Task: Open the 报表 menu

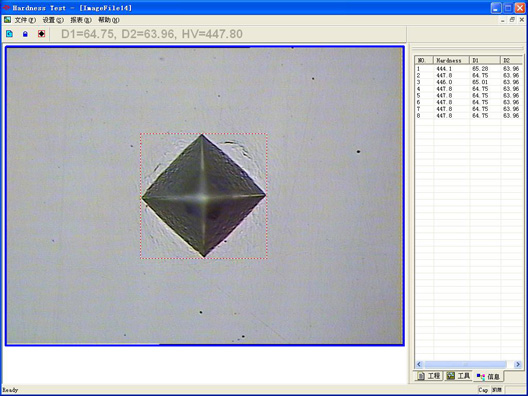Action: (x=81, y=20)
